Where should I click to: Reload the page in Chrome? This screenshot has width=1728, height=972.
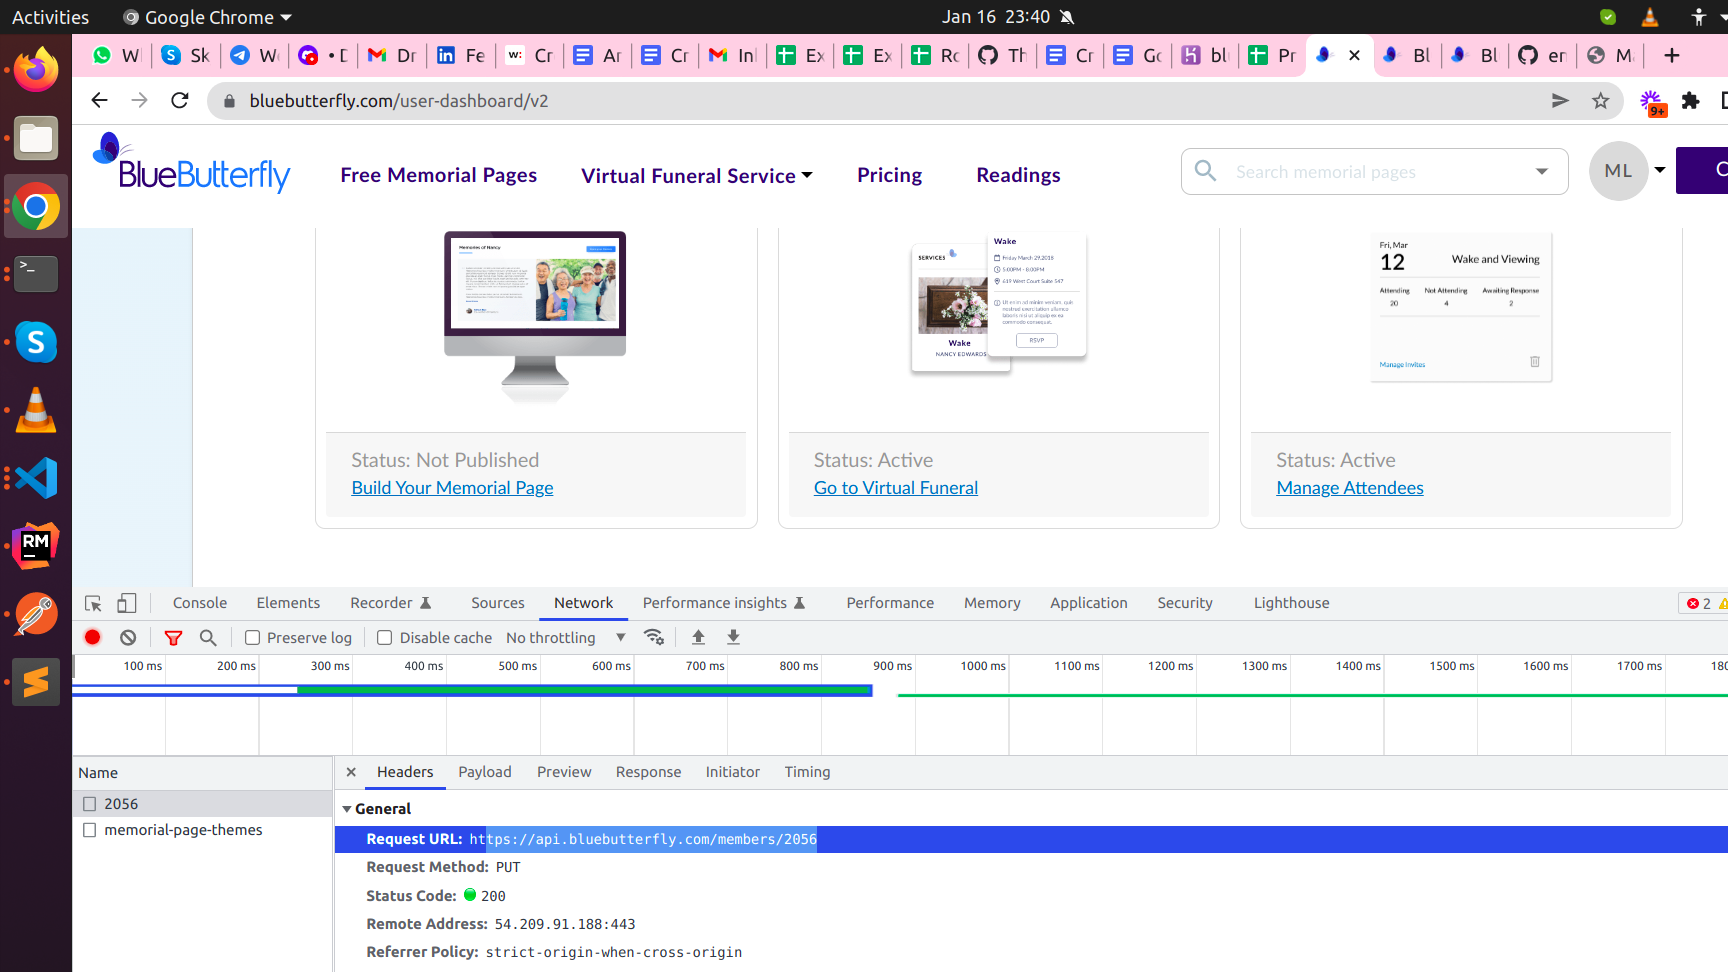click(180, 100)
